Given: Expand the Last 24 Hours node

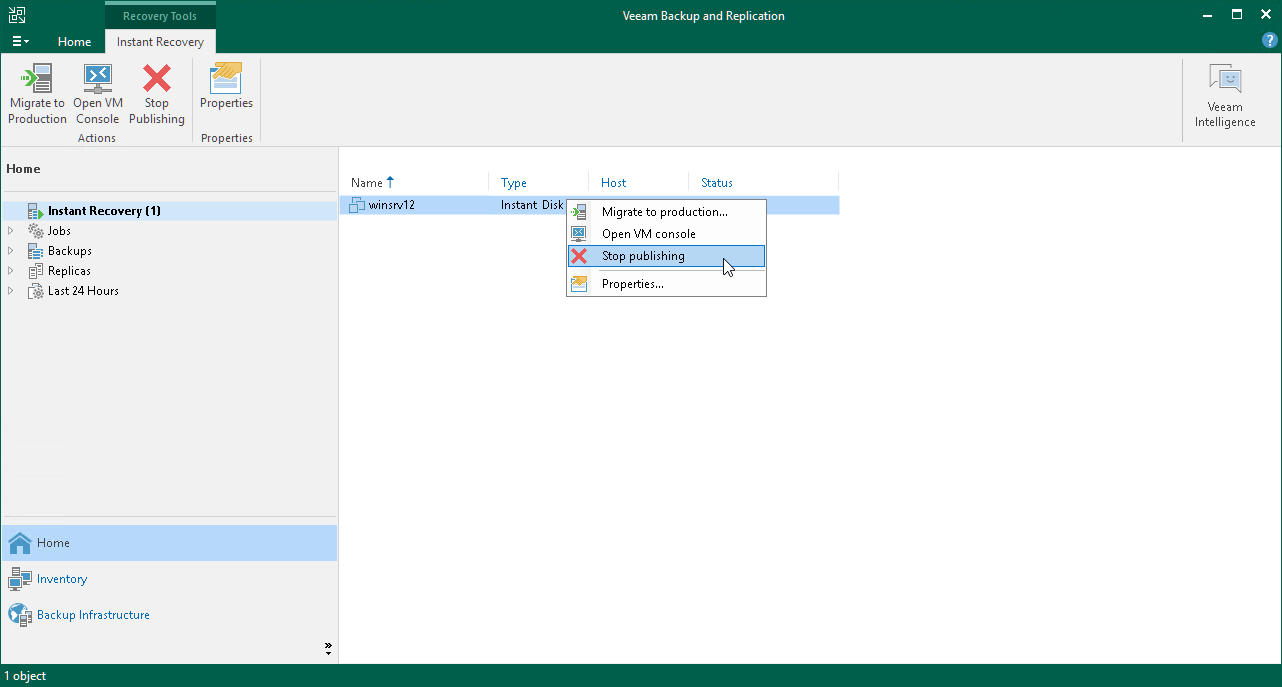Looking at the screenshot, I should pos(10,291).
